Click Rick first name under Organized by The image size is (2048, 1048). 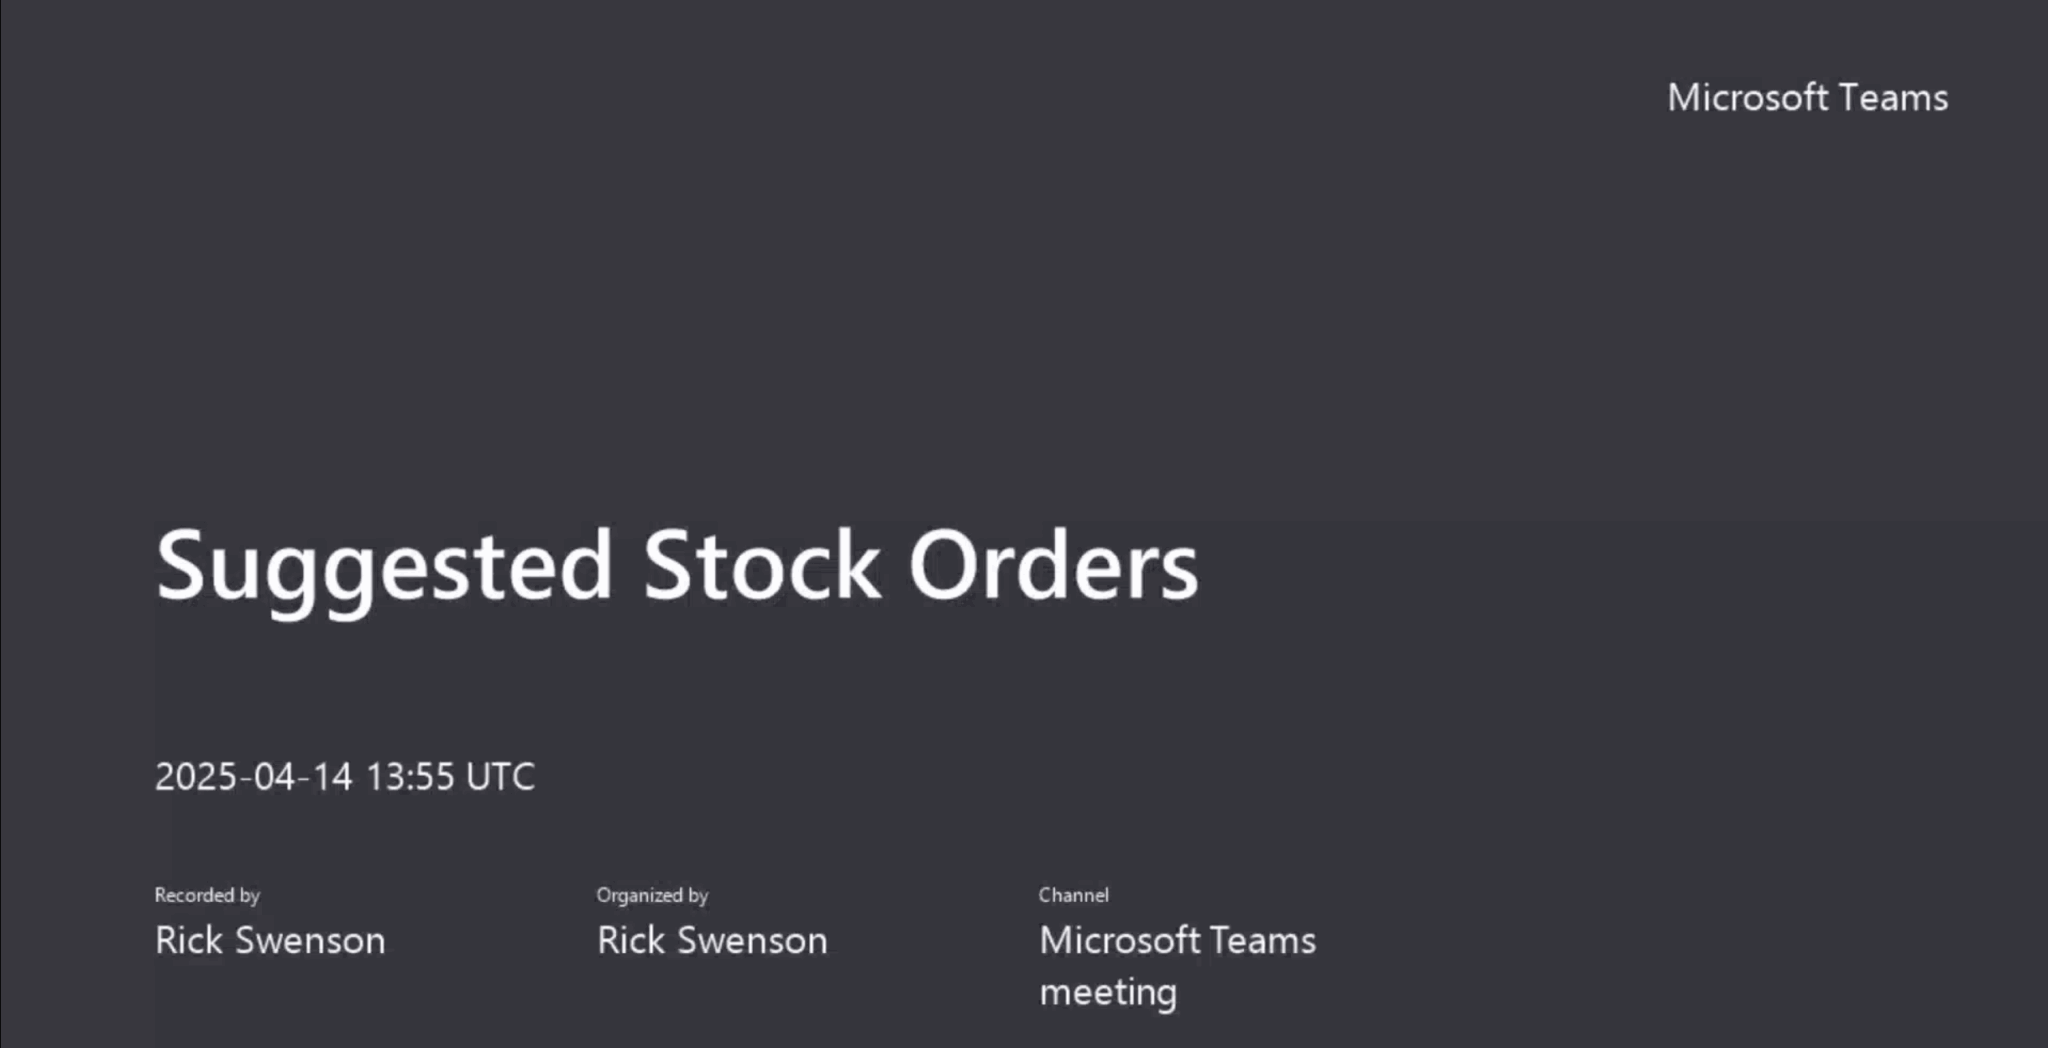click(x=631, y=941)
